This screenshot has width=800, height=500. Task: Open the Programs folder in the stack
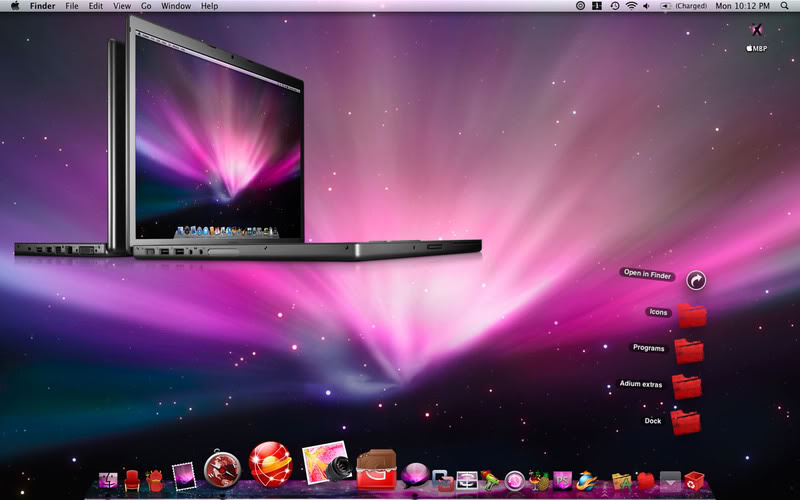point(689,351)
